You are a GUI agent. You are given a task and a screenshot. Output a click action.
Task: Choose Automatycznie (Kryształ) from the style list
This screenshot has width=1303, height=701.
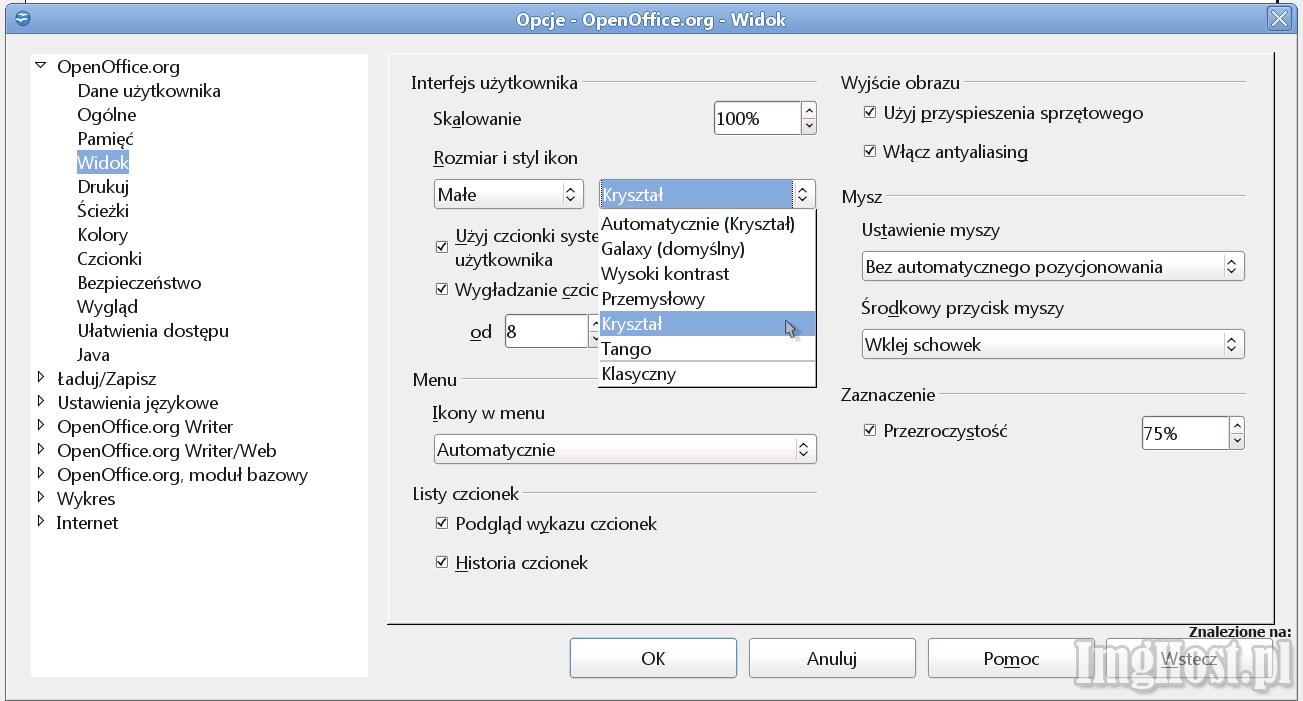(x=707, y=224)
